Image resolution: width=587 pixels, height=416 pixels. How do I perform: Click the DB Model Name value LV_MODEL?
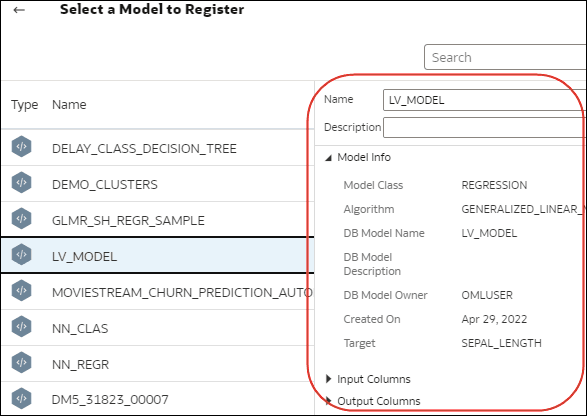[489, 233]
